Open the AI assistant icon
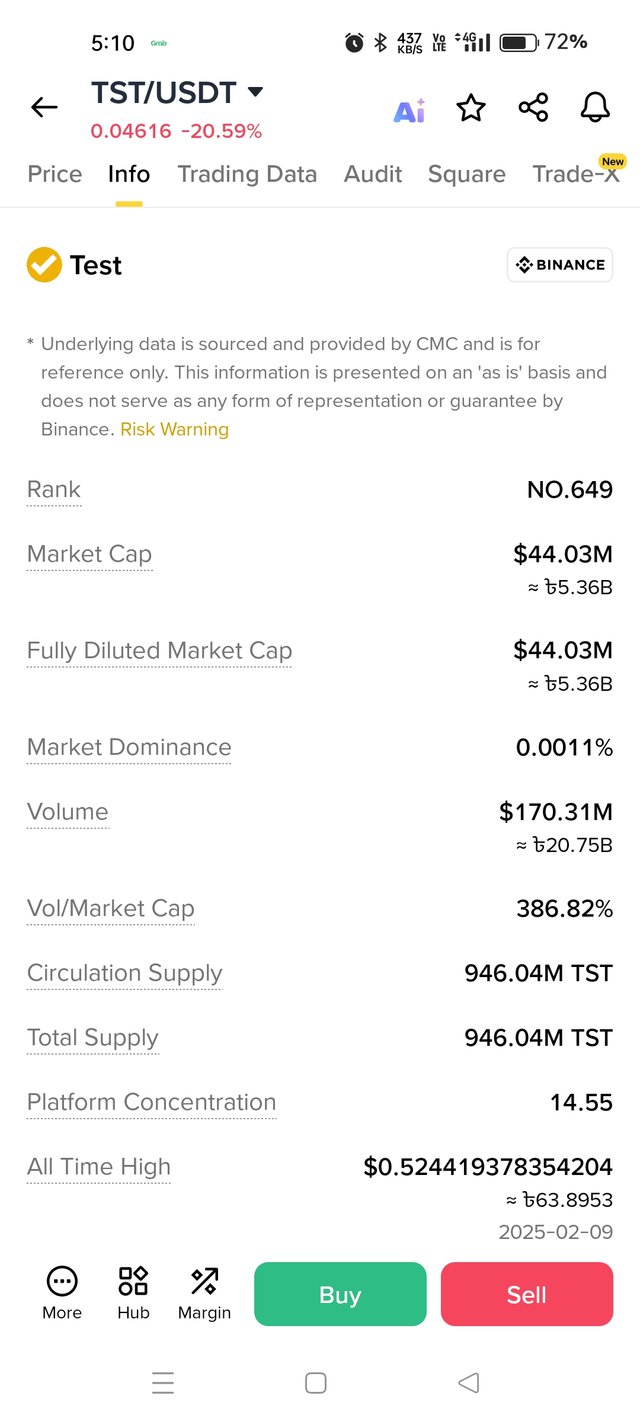Screen dimensions: 640x1422 (409, 110)
